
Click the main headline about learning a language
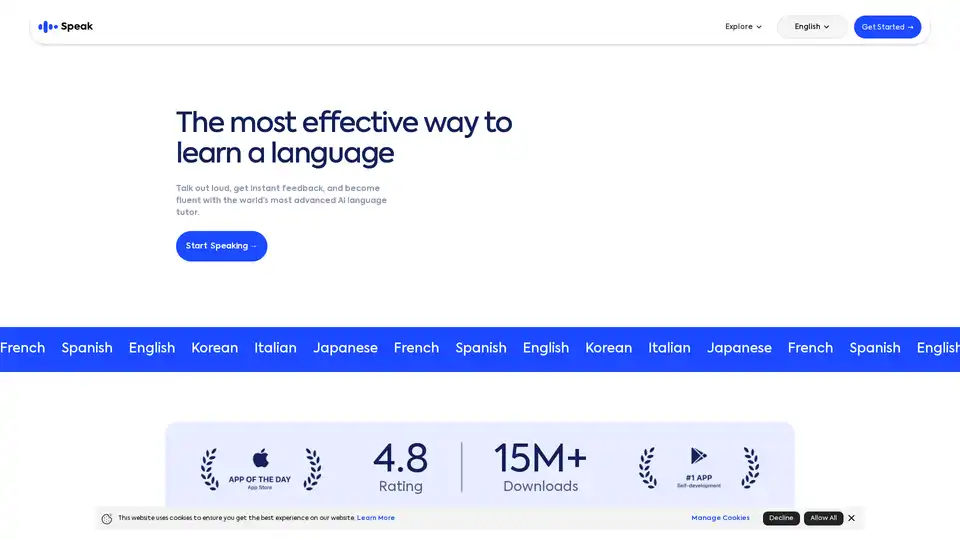[344, 138]
